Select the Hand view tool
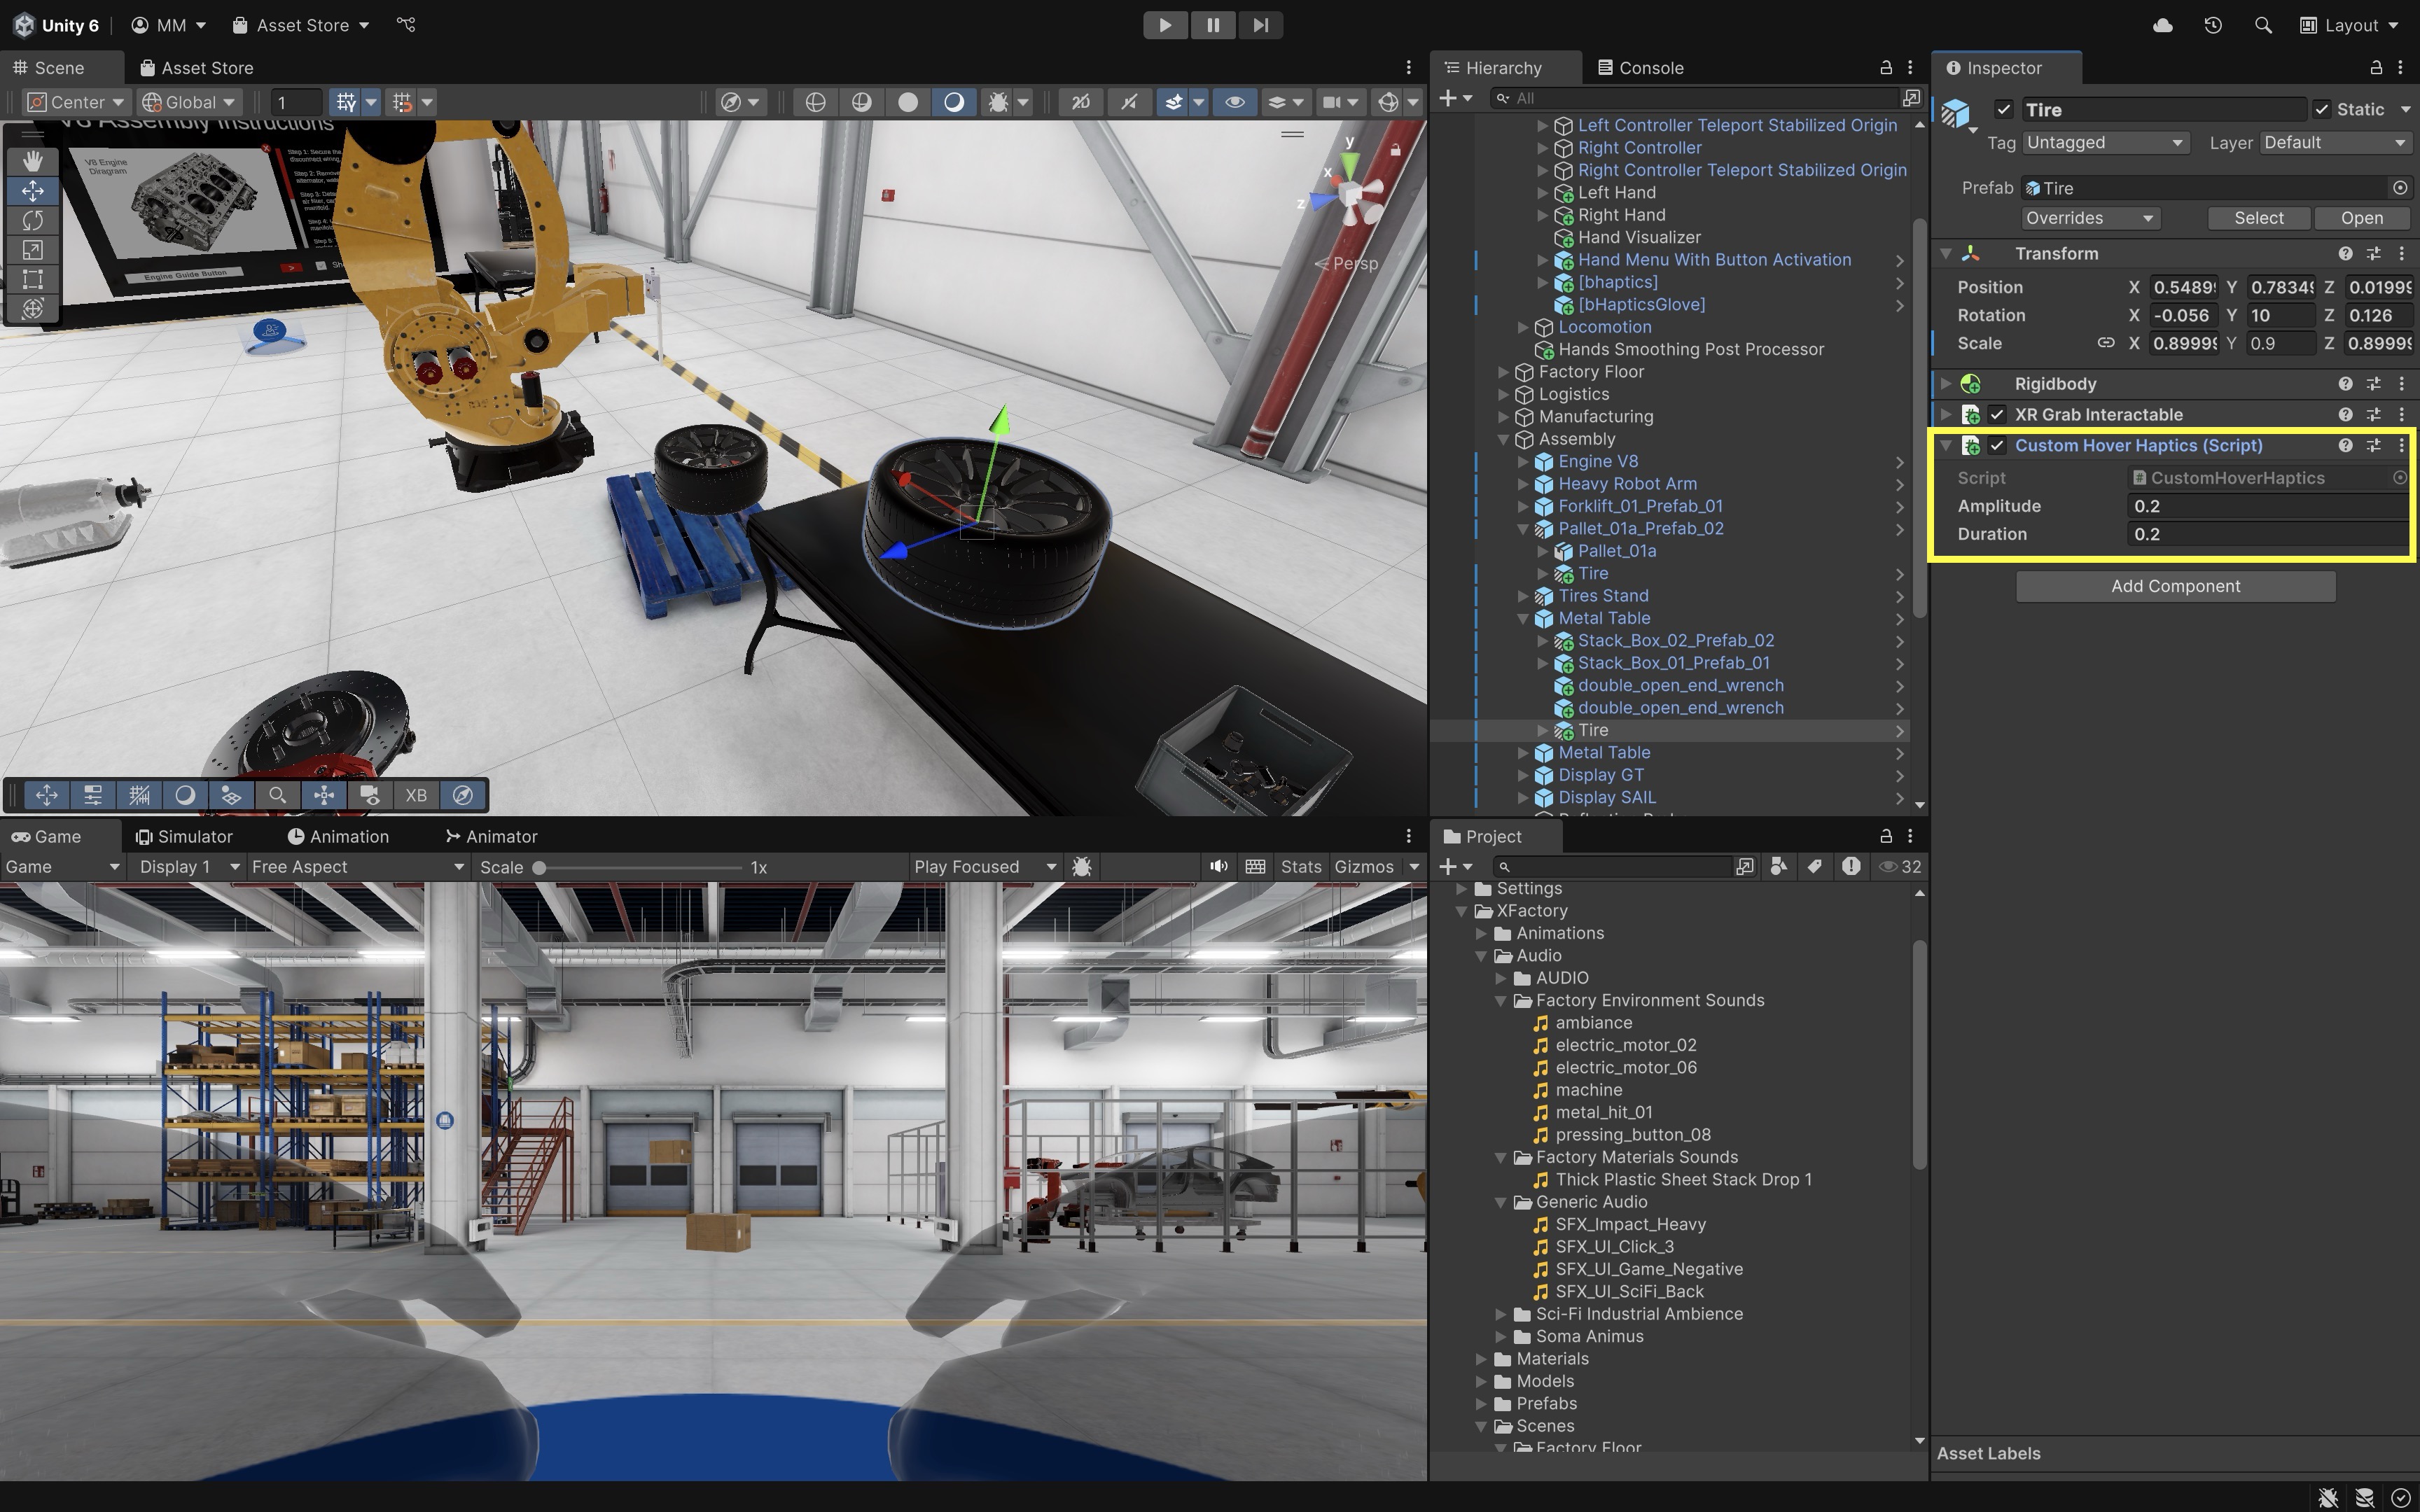Screen dimensions: 2420x1512 32,161
